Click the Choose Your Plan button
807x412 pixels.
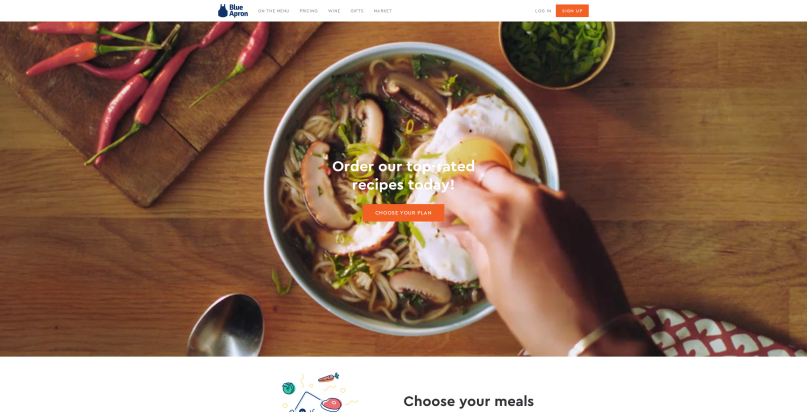coord(404,213)
